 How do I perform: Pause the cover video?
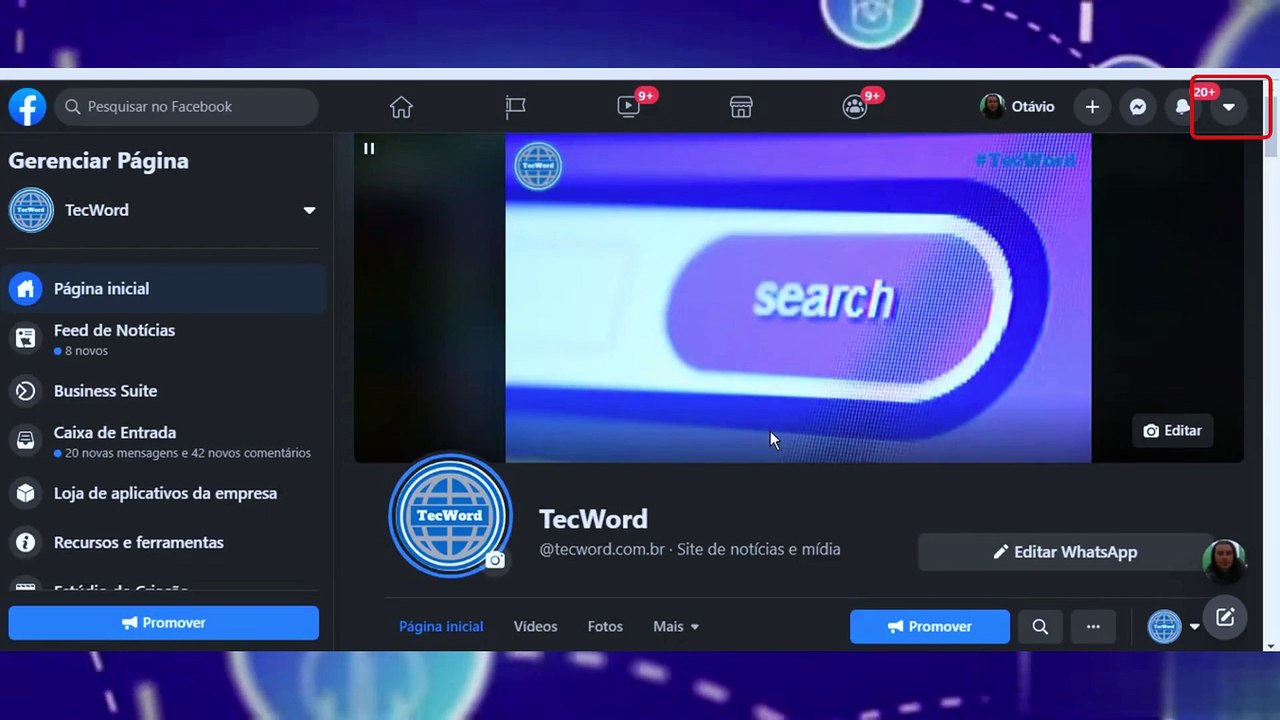click(x=369, y=148)
